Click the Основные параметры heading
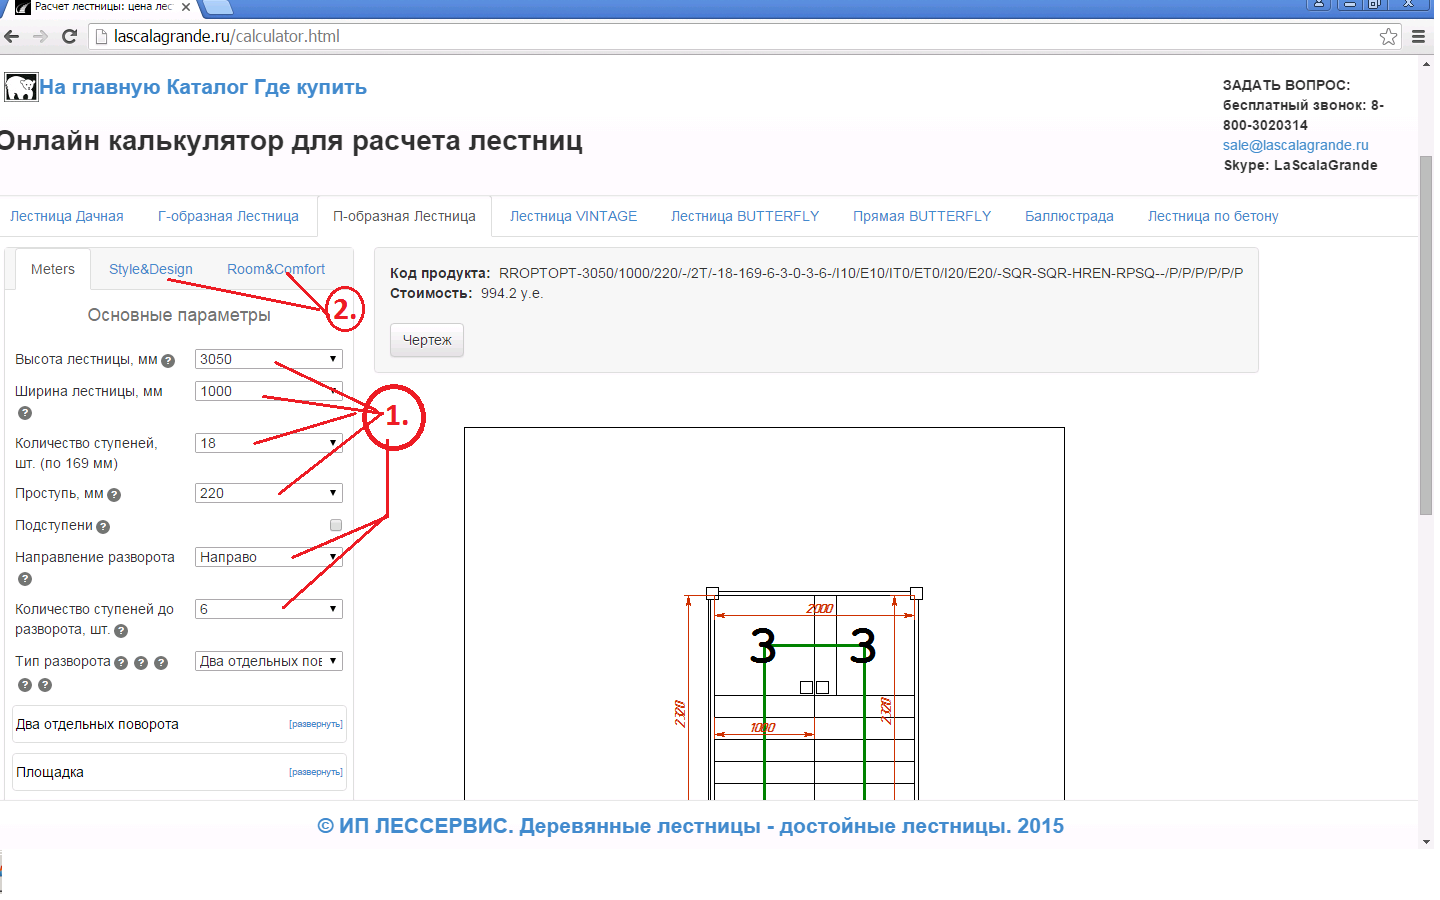 (x=179, y=315)
